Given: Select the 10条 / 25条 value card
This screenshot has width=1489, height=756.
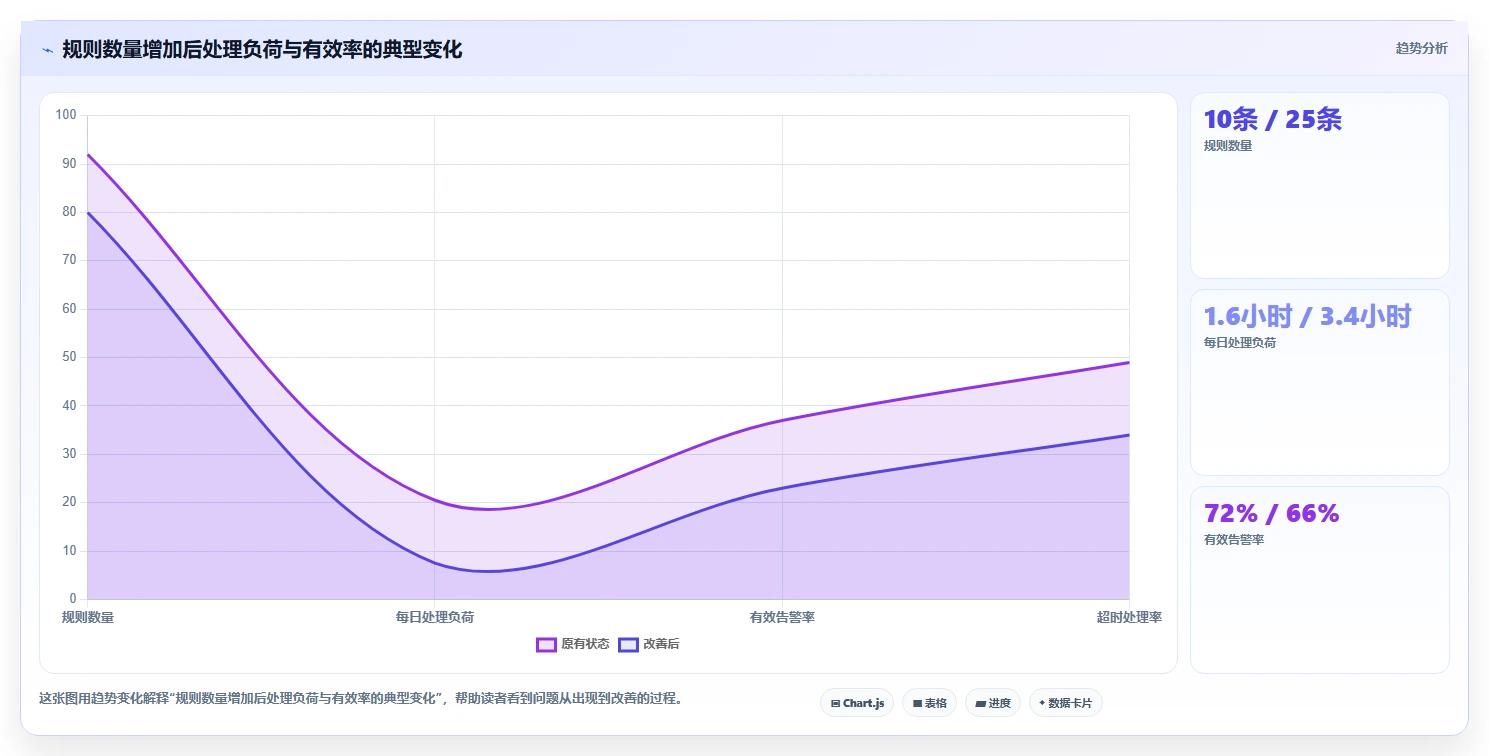Looking at the screenshot, I should [1319, 185].
